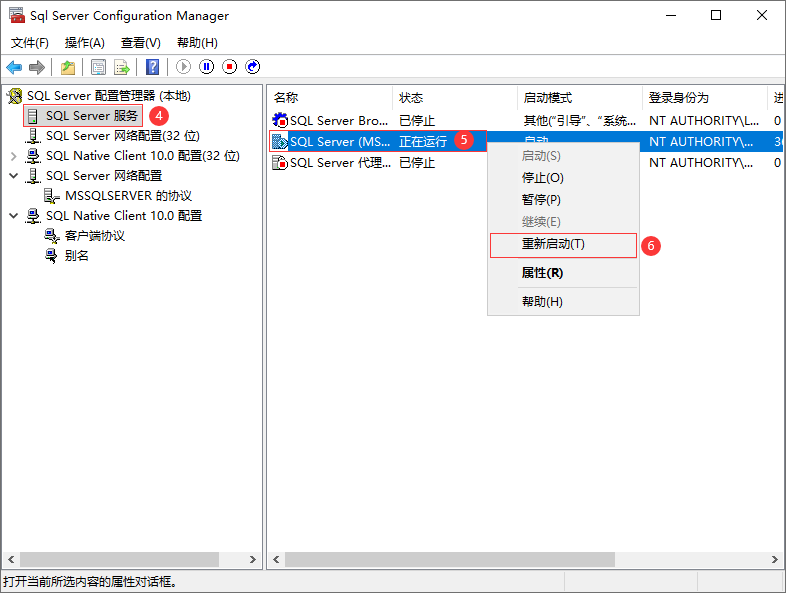Click the SQL Server (MS...) running service icon
This screenshot has height=593, width=786.
[280, 142]
